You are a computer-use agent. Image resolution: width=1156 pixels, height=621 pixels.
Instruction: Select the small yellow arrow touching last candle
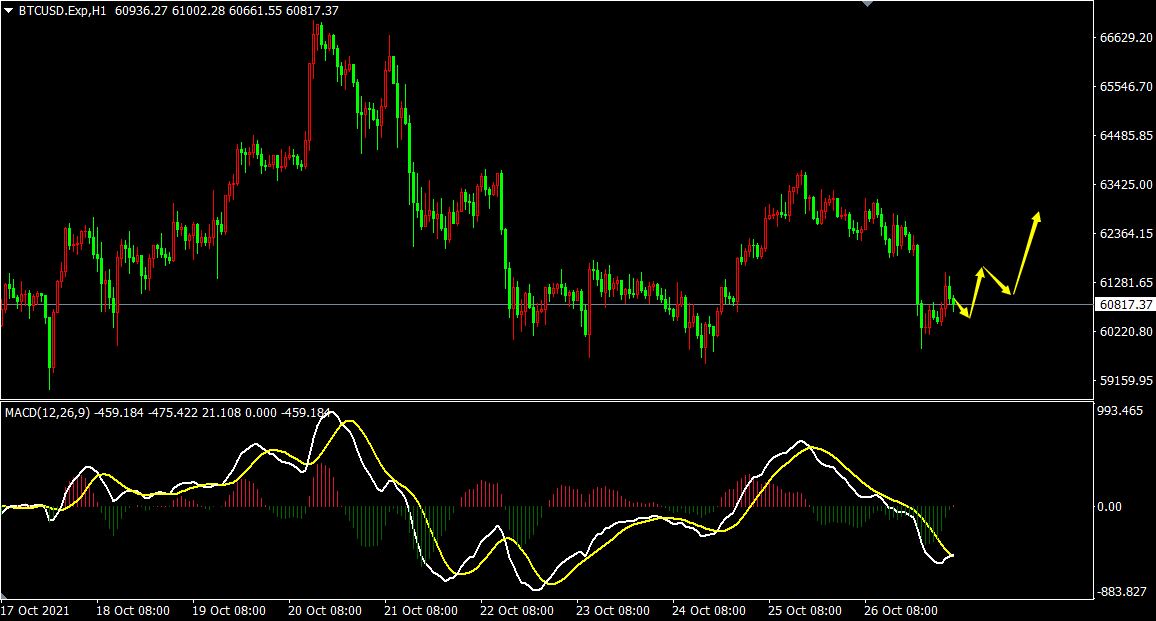click(961, 308)
